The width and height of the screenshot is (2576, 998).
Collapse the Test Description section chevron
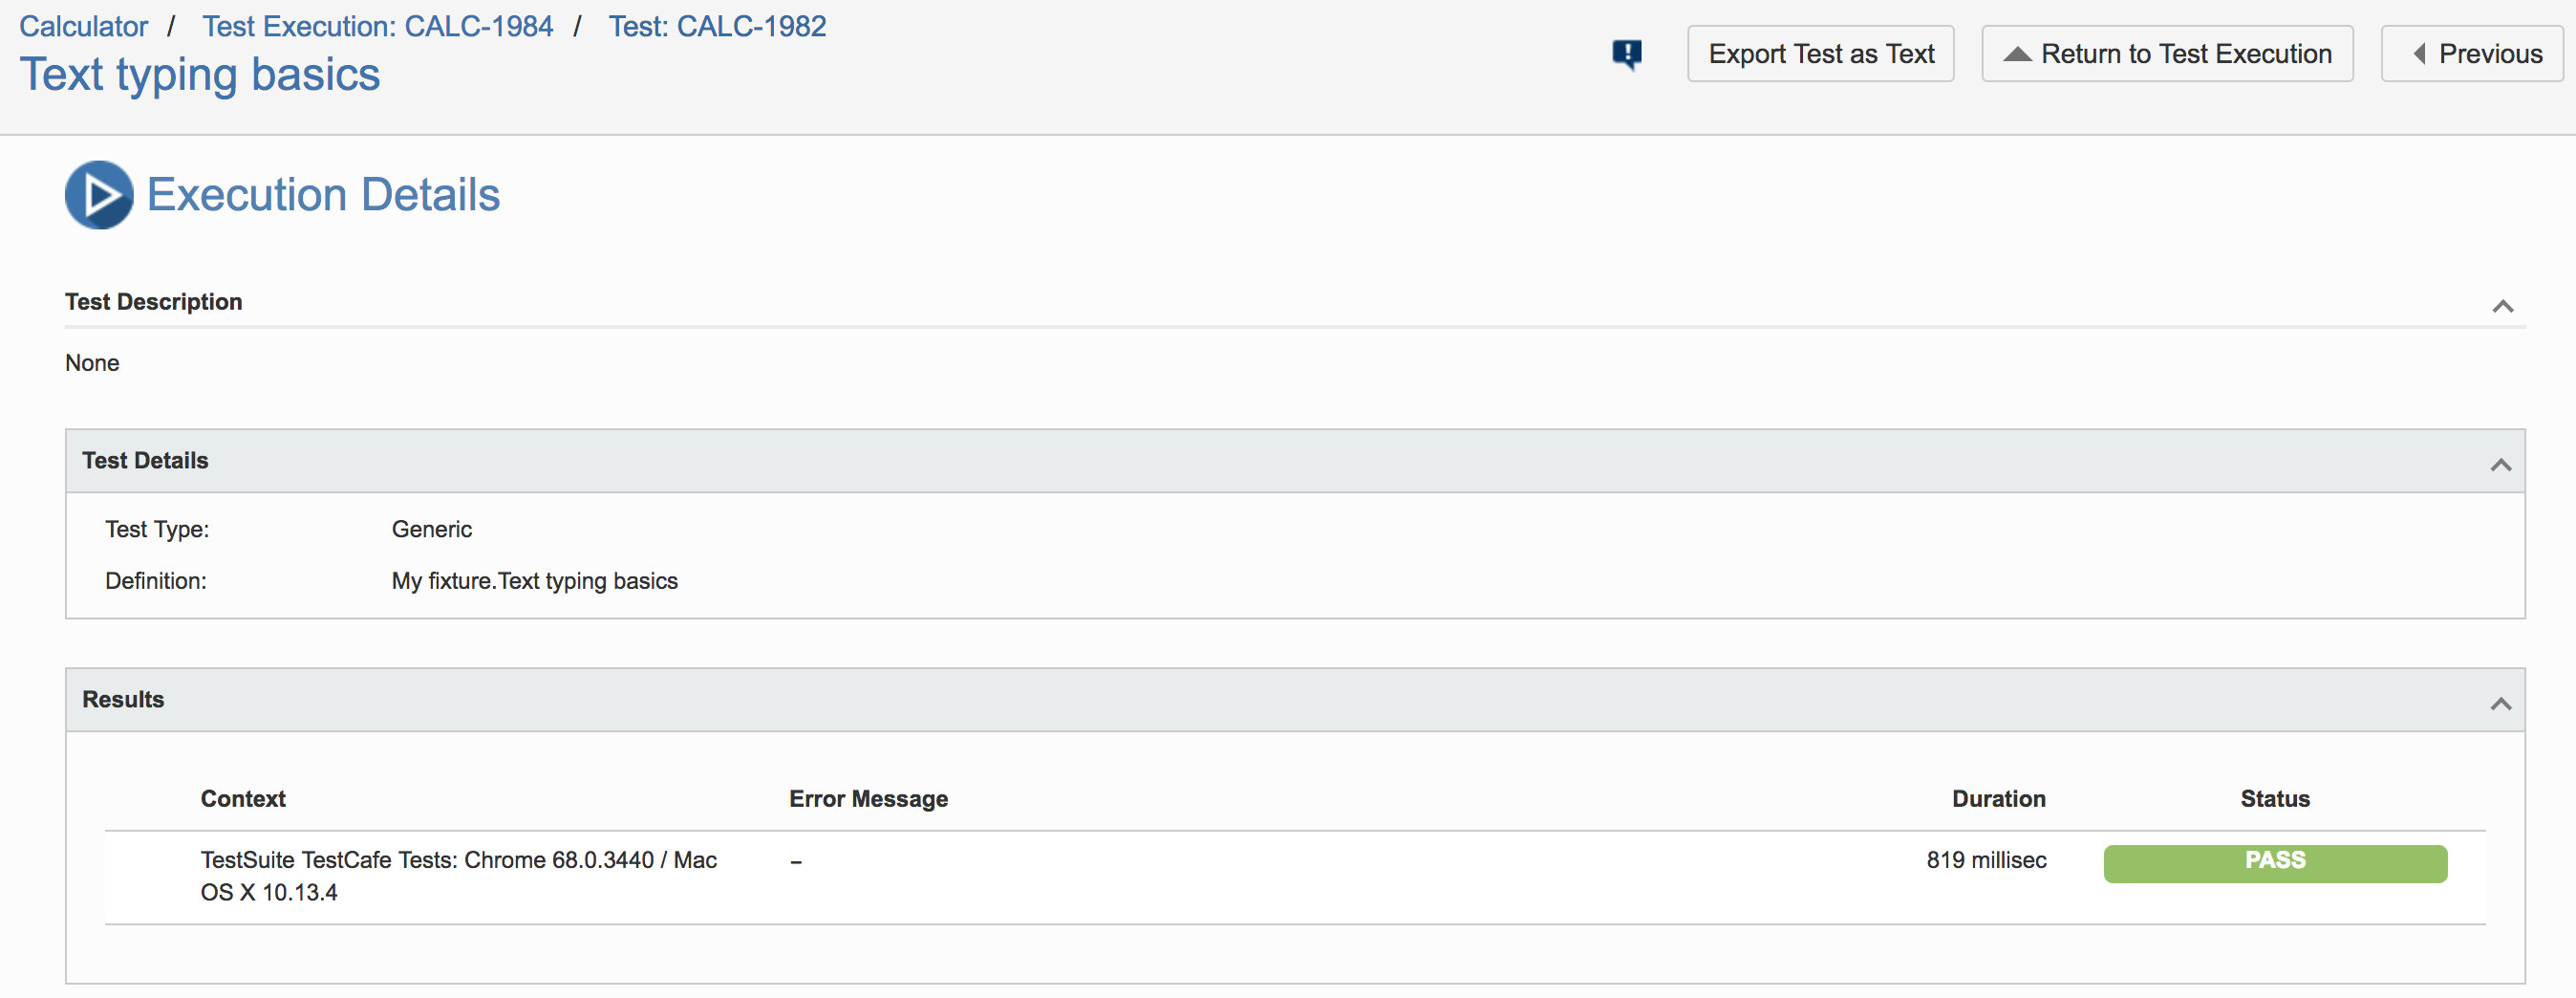[2502, 306]
